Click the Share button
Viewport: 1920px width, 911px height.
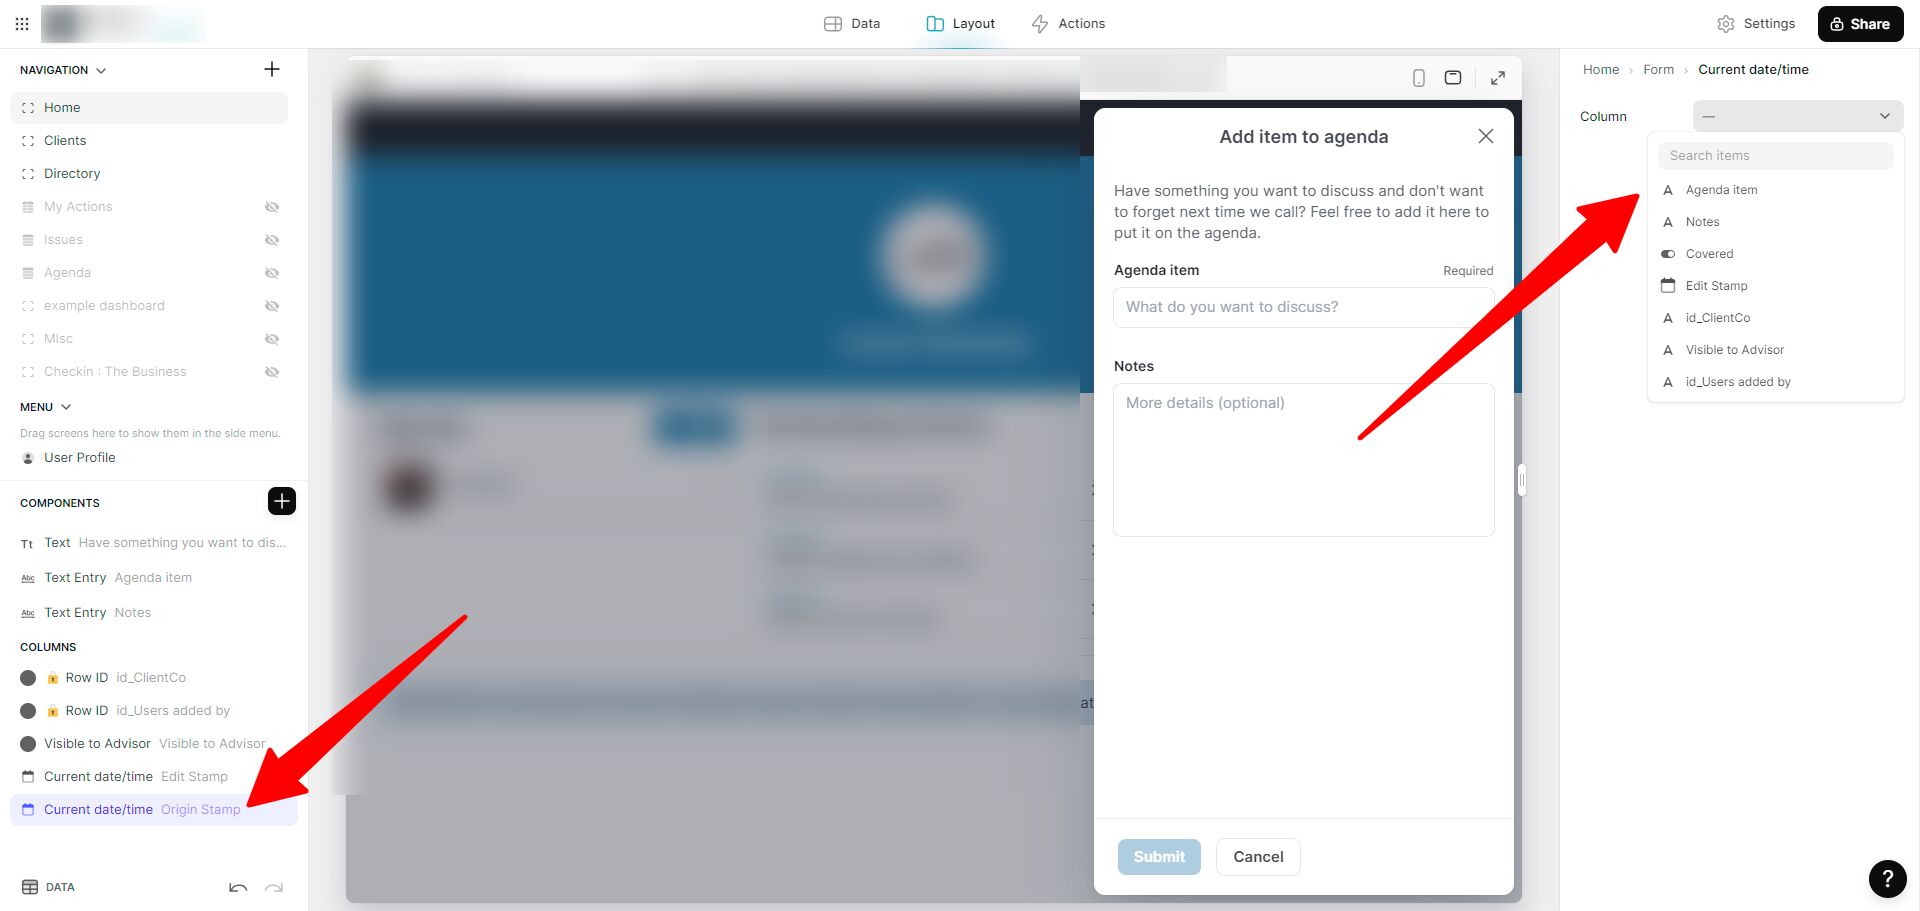coord(1860,24)
